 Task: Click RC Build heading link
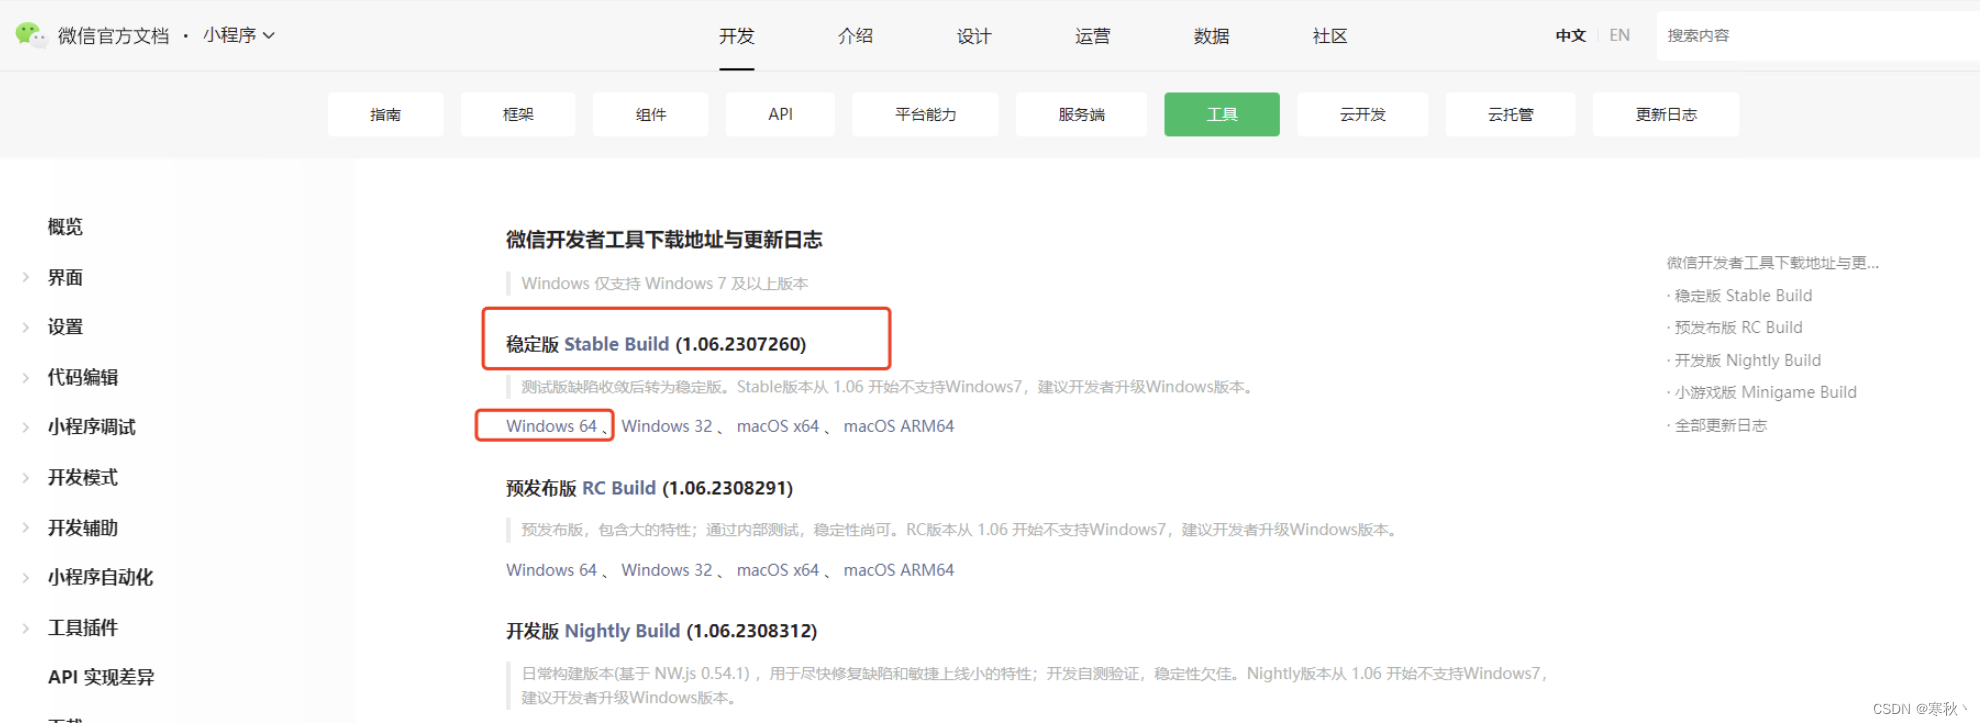tap(619, 488)
